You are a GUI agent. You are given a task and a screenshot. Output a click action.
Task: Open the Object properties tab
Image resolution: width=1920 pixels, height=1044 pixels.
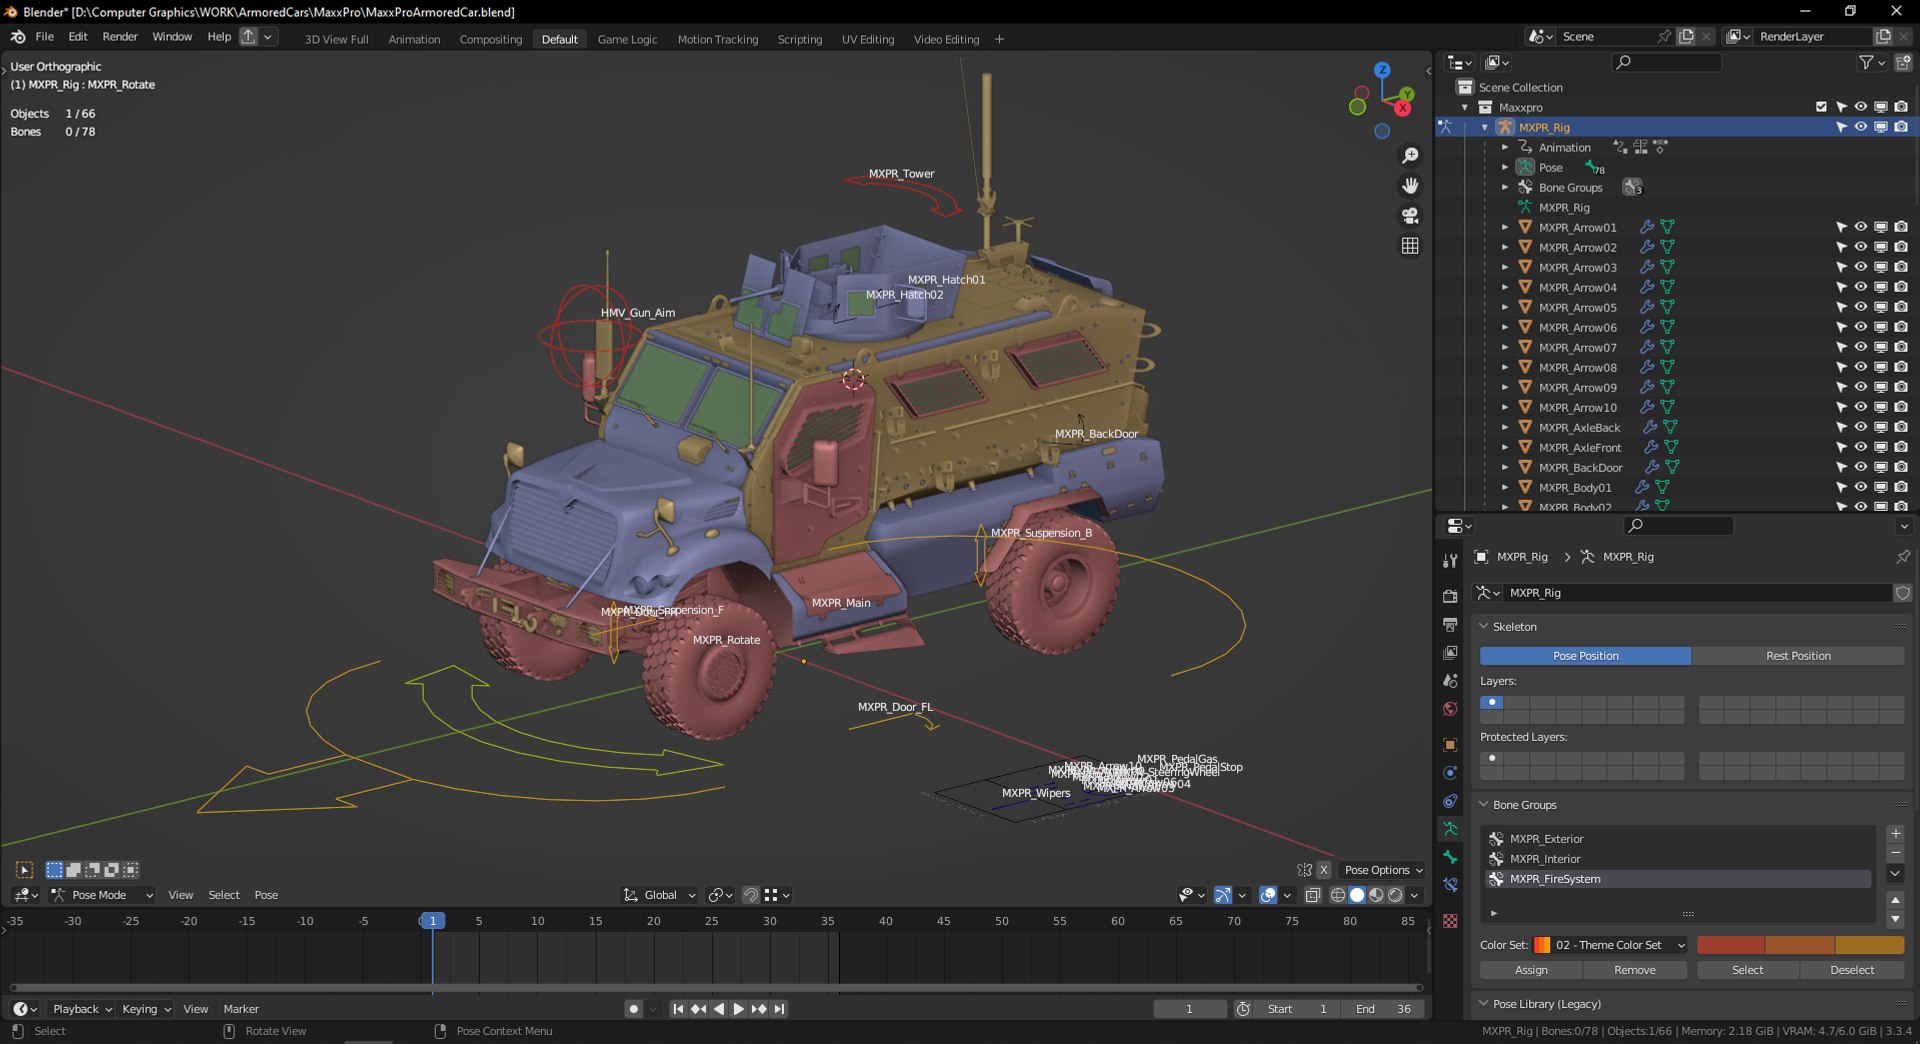1450,745
